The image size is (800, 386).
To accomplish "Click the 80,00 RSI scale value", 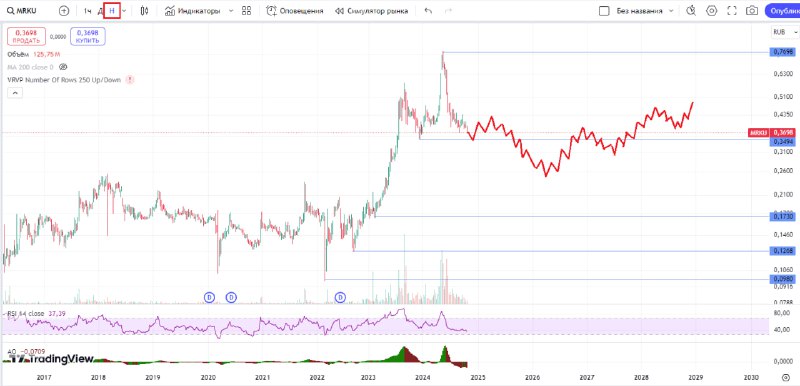I will [x=781, y=313].
